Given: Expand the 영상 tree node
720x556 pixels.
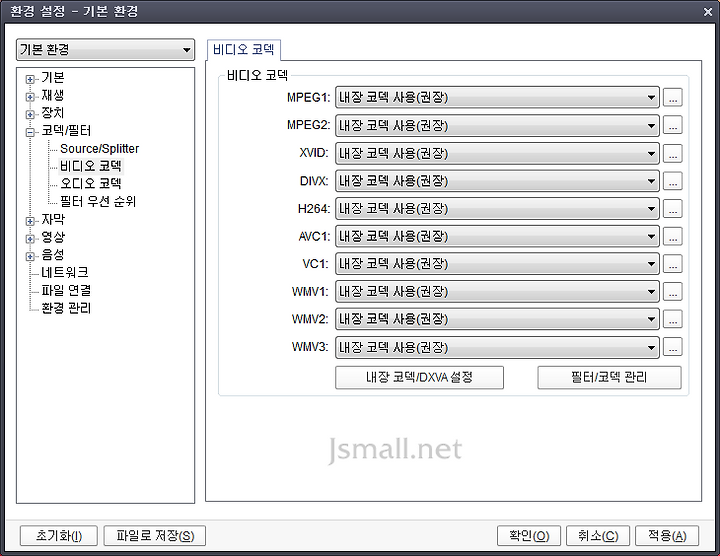Looking at the screenshot, I should [30, 238].
